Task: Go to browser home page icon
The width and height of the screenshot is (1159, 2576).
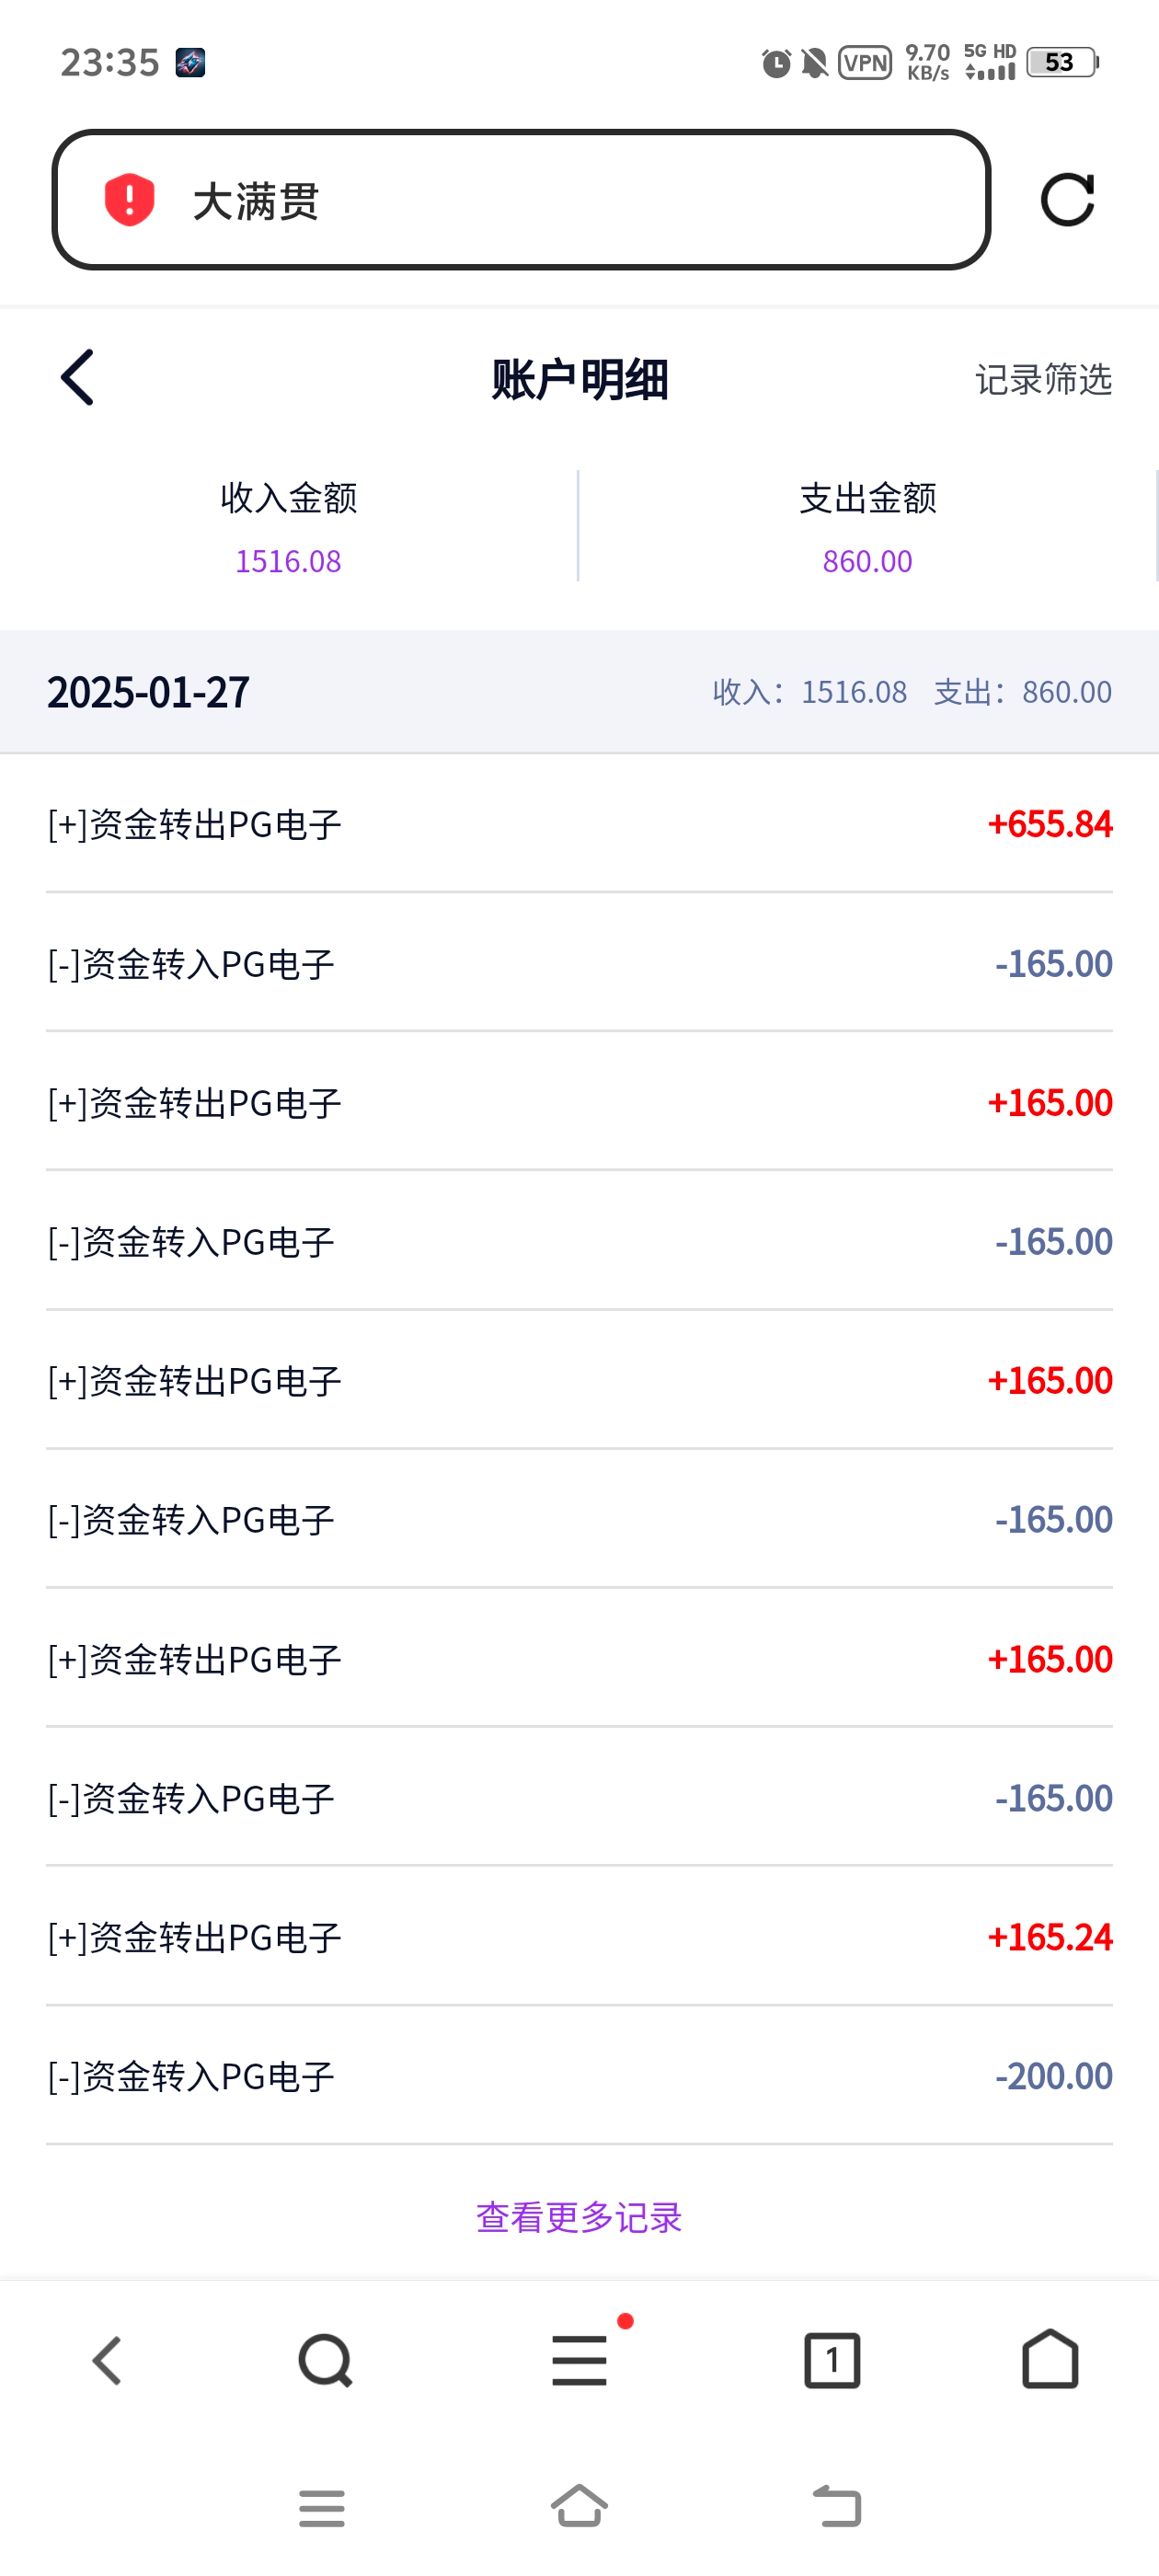Action: pyautogui.click(x=1050, y=2360)
